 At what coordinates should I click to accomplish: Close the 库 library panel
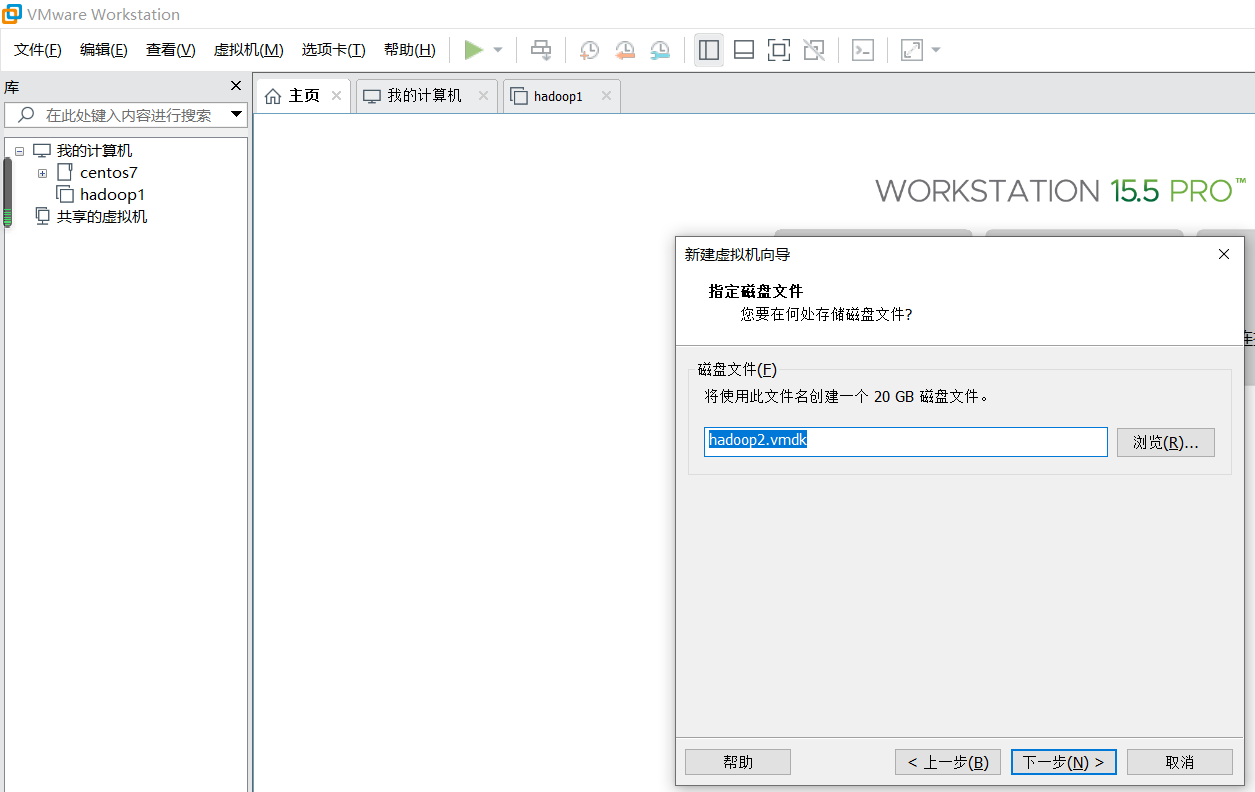point(236,86)
